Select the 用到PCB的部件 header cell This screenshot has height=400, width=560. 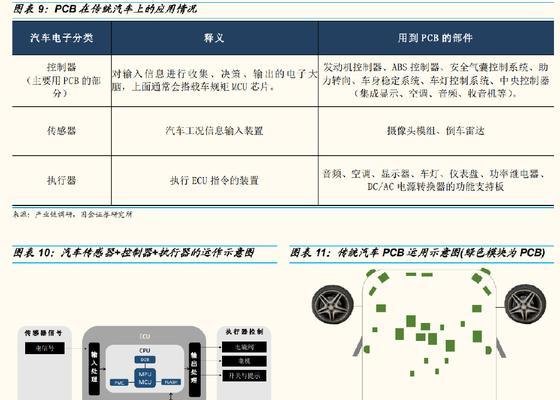click(x=436, y=38)
